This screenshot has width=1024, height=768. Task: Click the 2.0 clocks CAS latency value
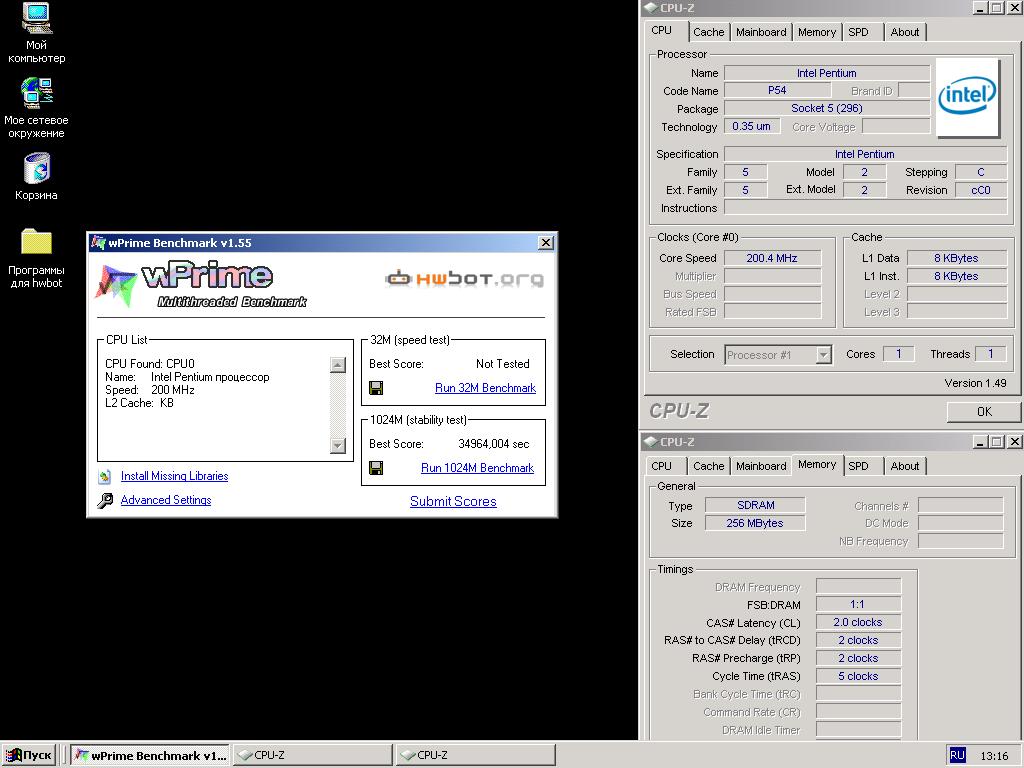coord(857,622)
